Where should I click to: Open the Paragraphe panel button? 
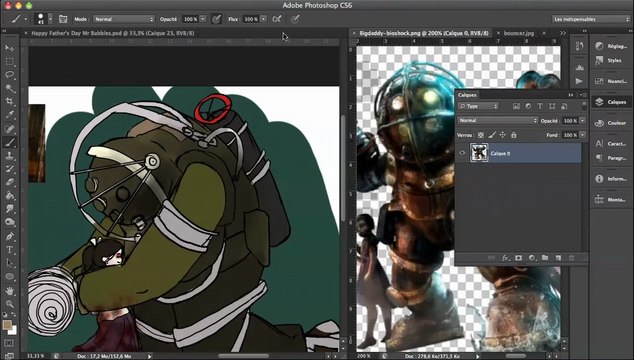pyautogui.click(x=611, y=158)
